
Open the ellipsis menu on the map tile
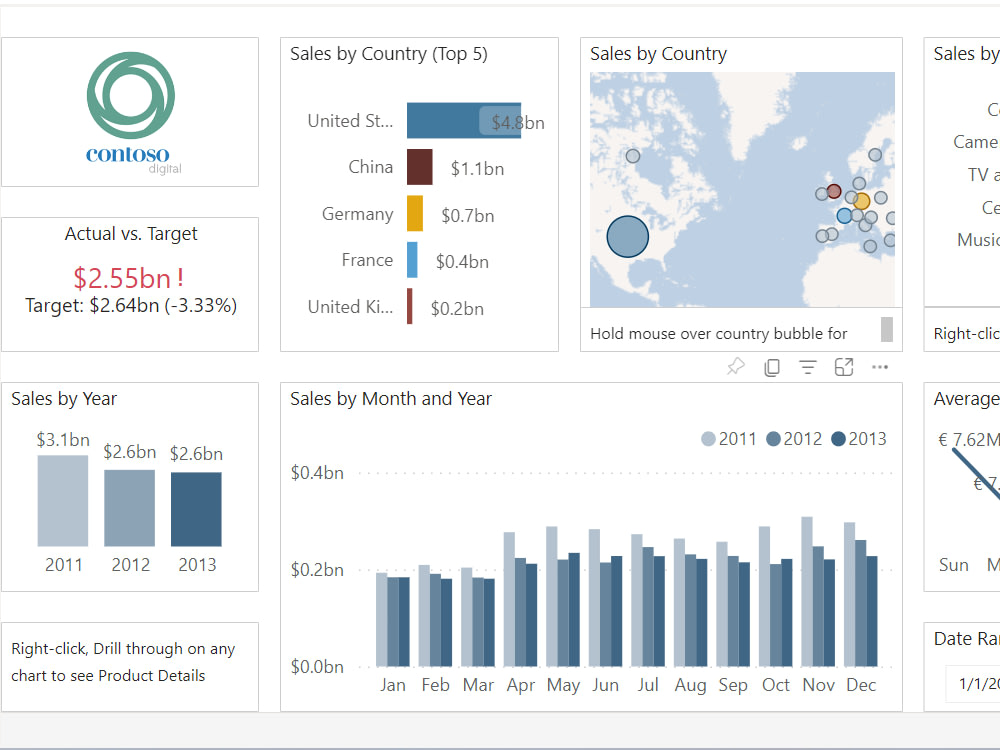pos(879,367)
